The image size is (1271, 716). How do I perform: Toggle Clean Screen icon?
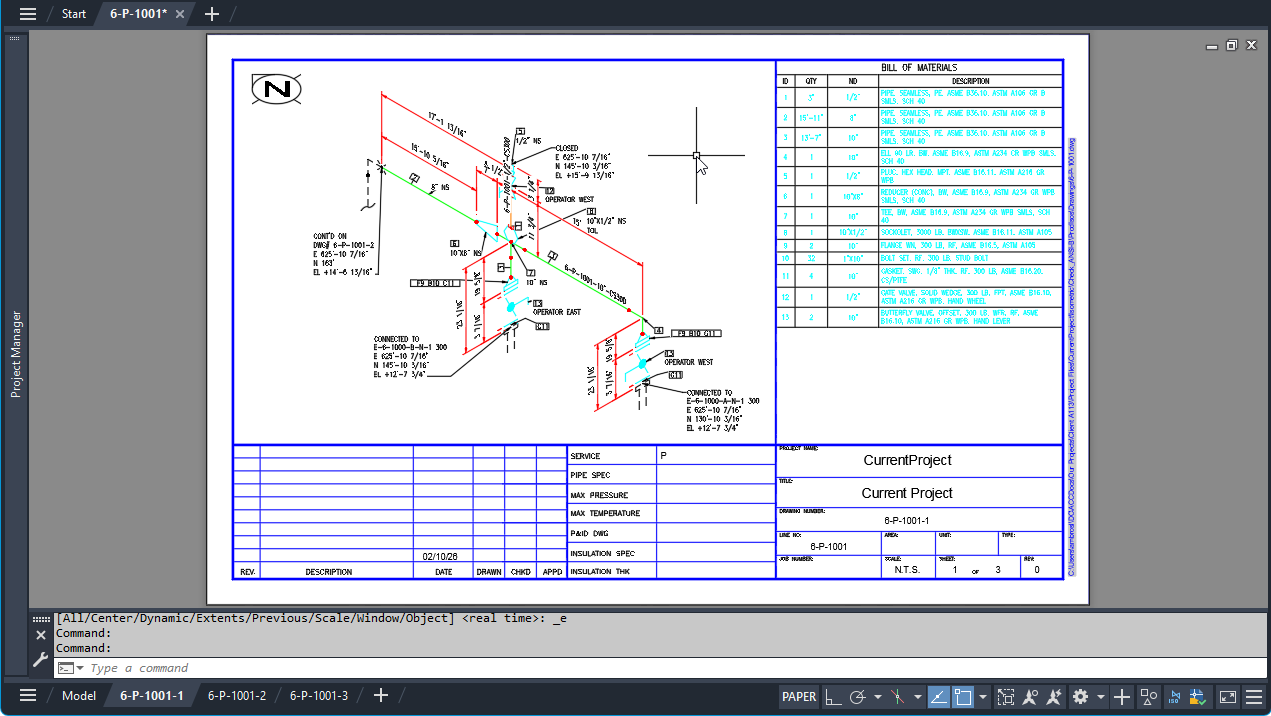pyautogui.click(x=1227, y=696)
